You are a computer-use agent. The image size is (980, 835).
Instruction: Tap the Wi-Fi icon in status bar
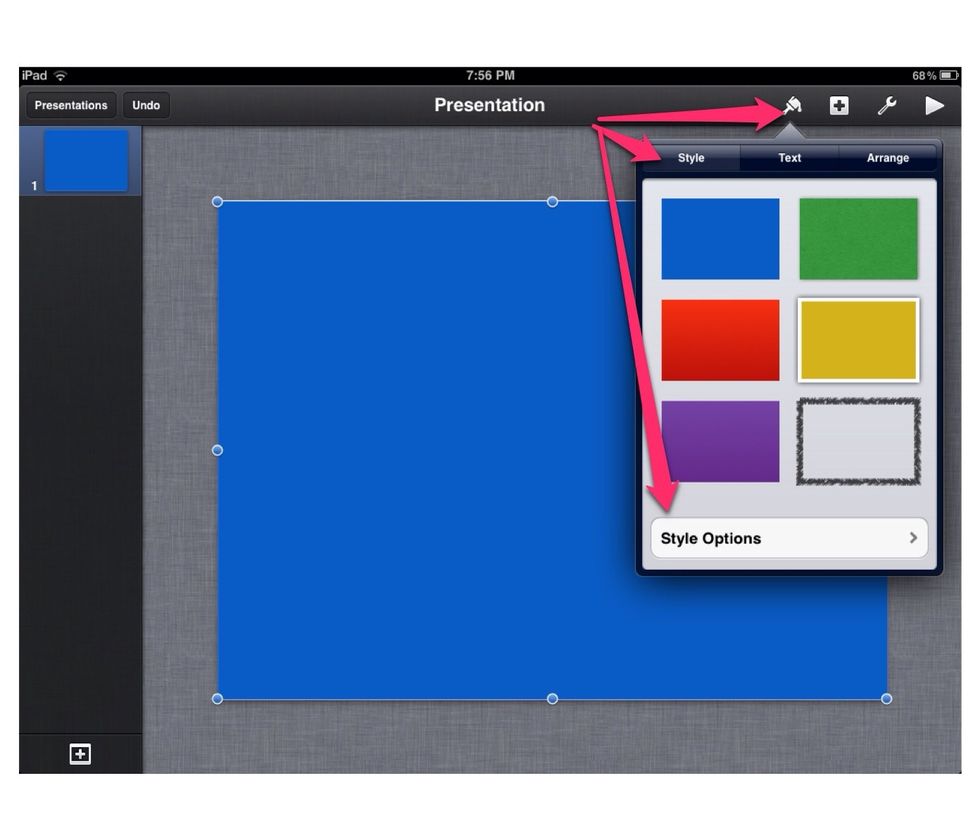[61, 76]
